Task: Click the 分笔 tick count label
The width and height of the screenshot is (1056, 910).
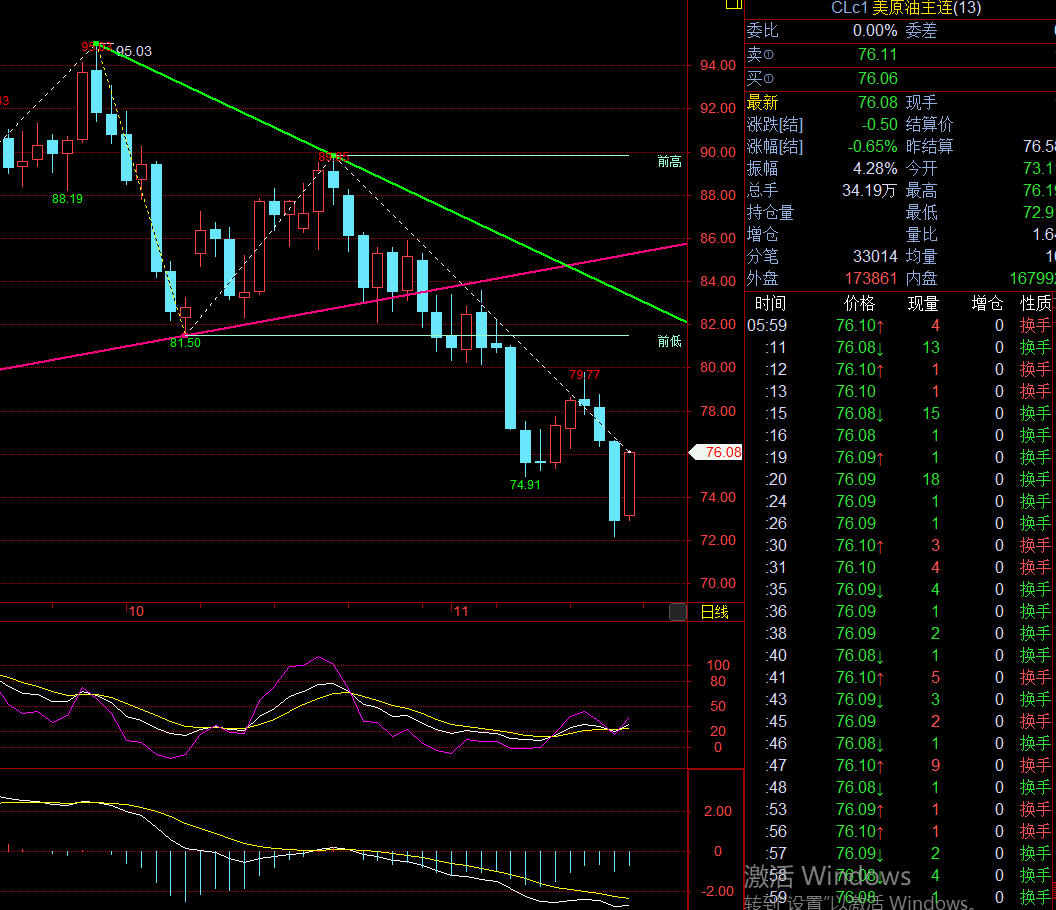Action: click(762, 257)
